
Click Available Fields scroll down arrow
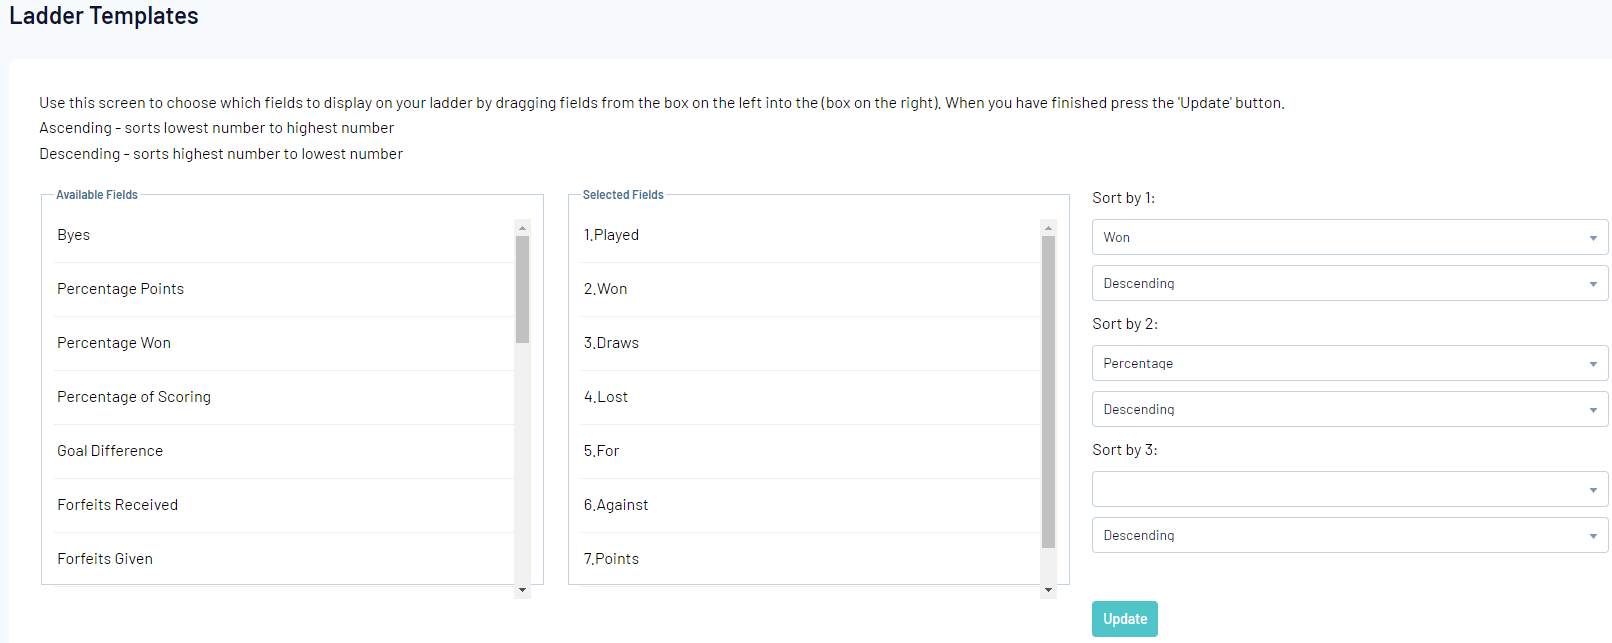[522, 590]
